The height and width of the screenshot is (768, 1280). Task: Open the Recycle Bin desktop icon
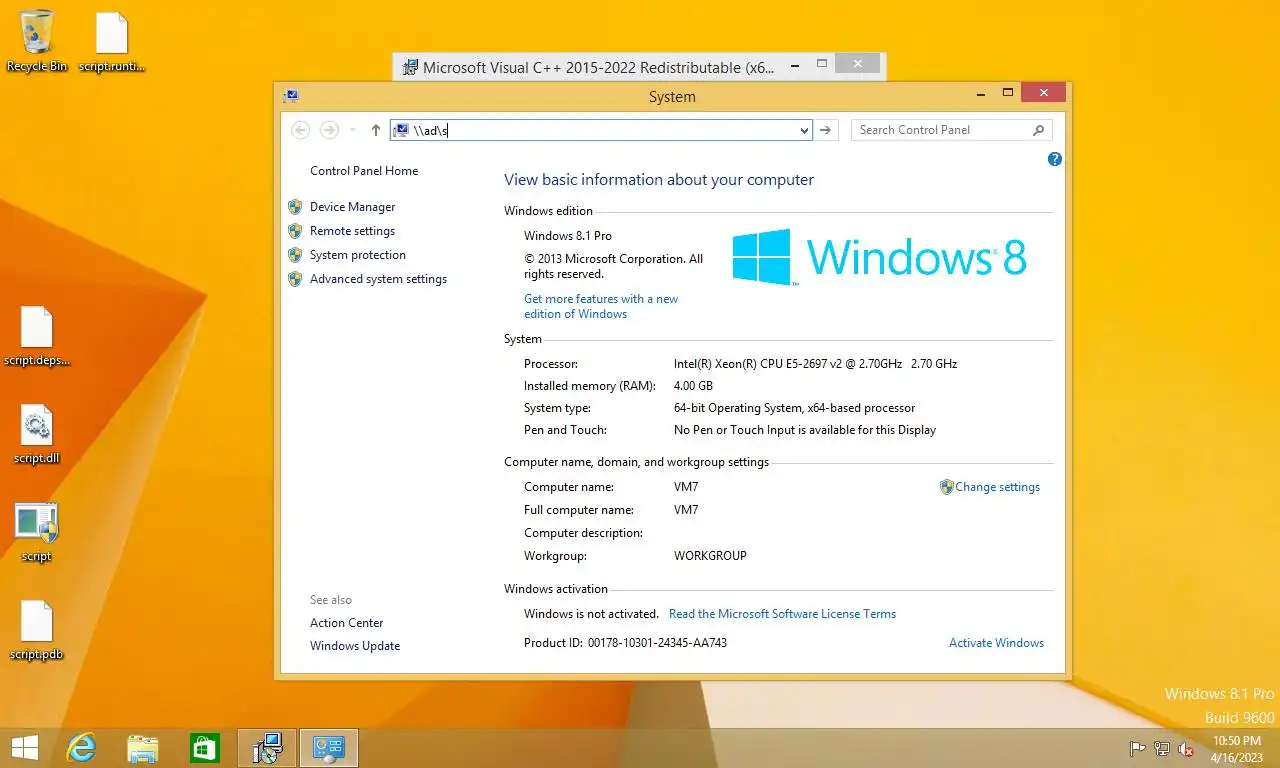(37, 40)
